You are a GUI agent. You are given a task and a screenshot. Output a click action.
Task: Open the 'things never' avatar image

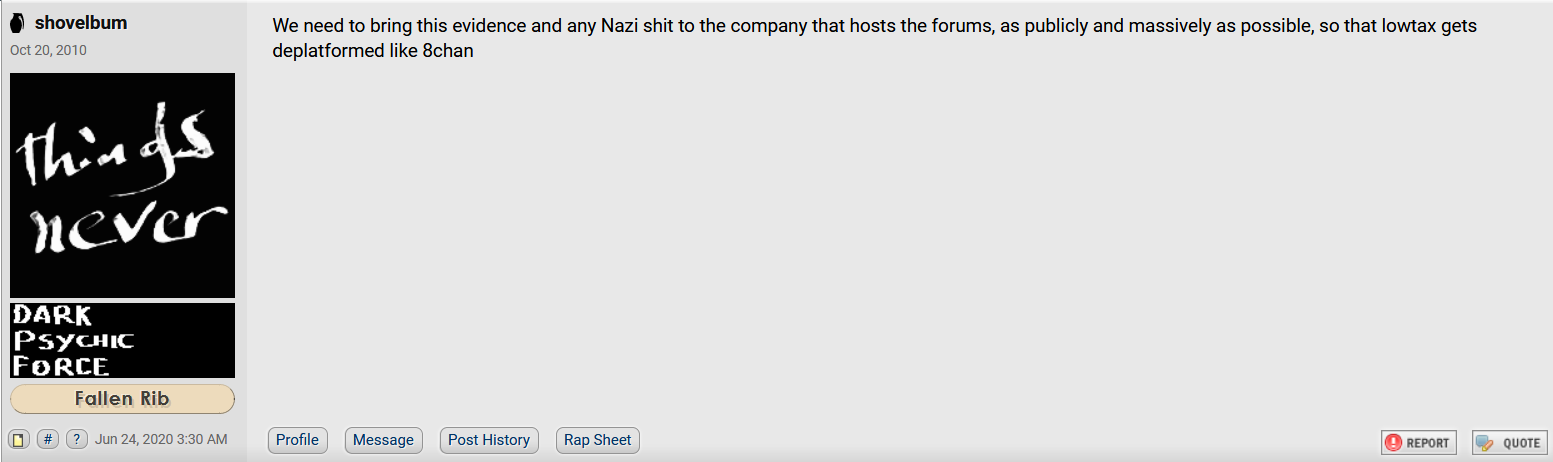click(x=122, y=185)
